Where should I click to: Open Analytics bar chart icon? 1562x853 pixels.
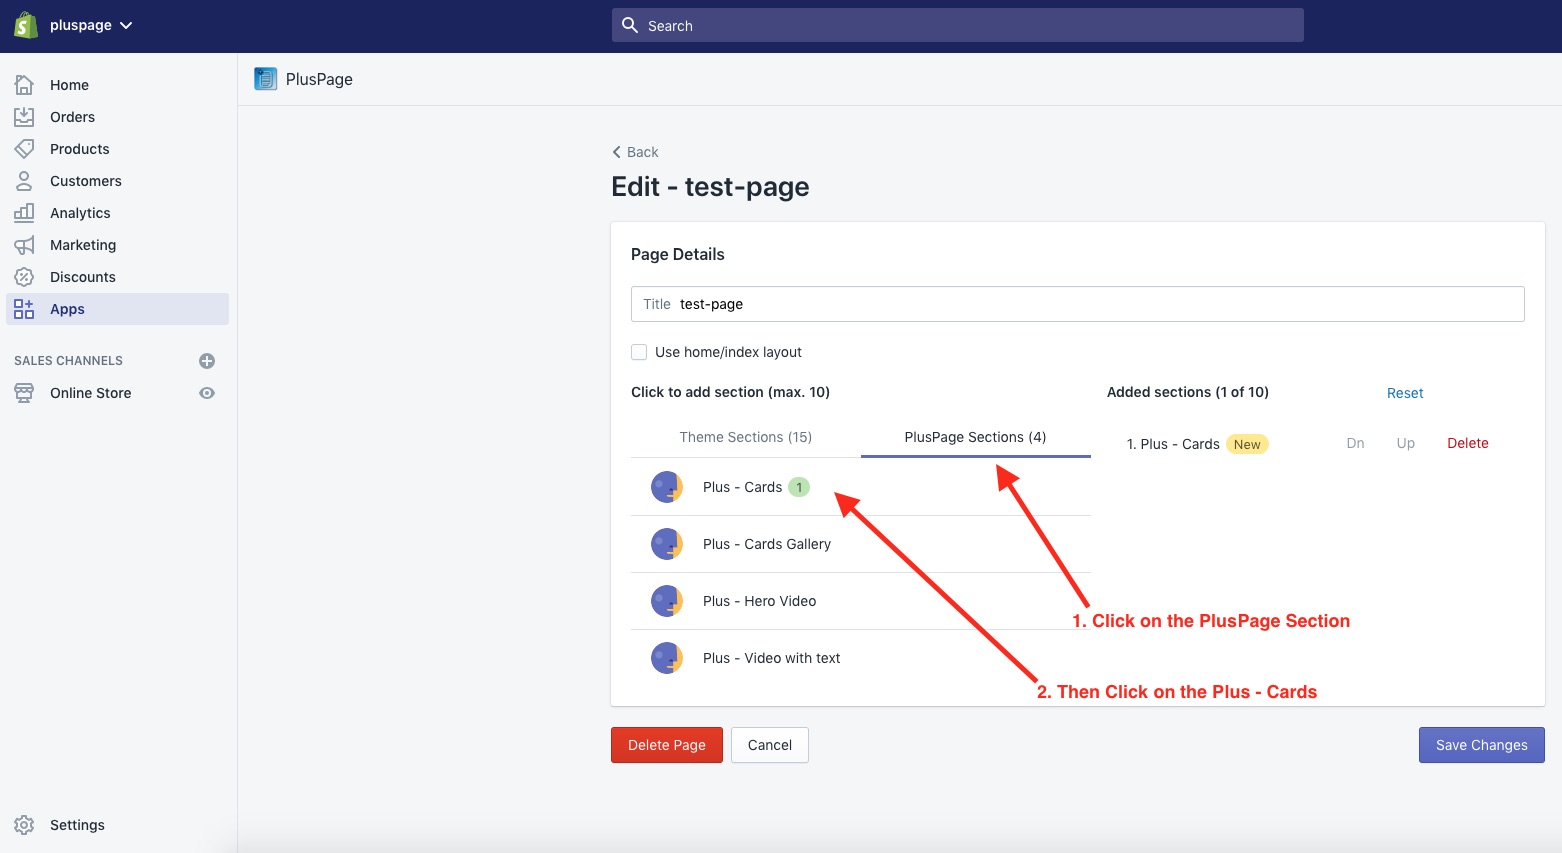(x=24, y=213)
